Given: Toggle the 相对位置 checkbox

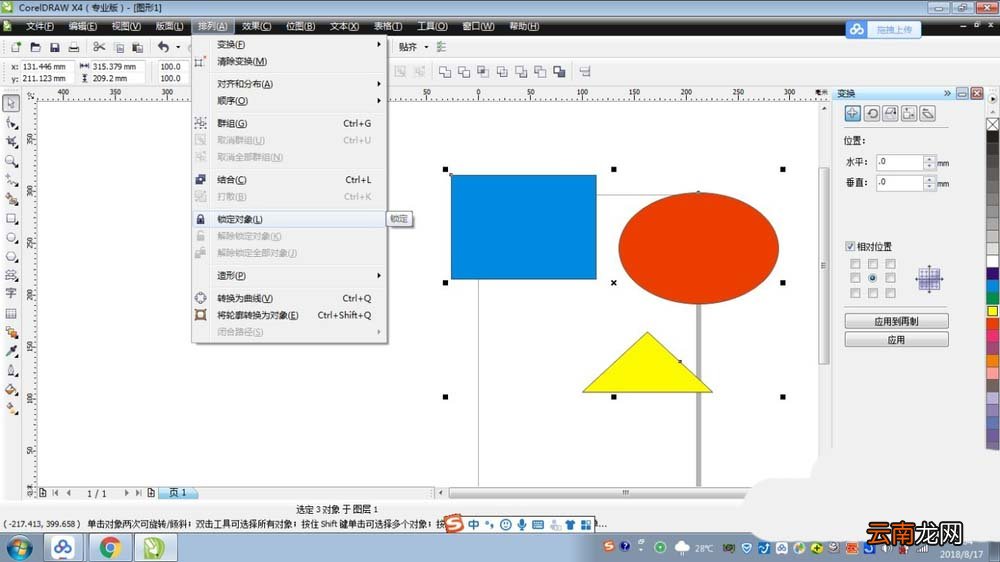Looking at the screenshot, I should tap(850, 246).
